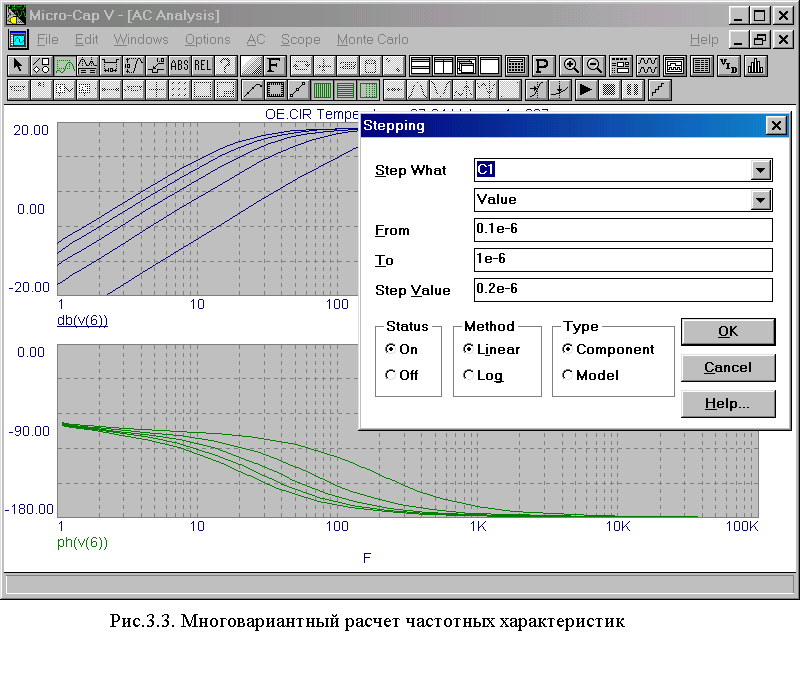Click the From field 0.1e-6
The image size is (800, 688).
tap(623, 230)
